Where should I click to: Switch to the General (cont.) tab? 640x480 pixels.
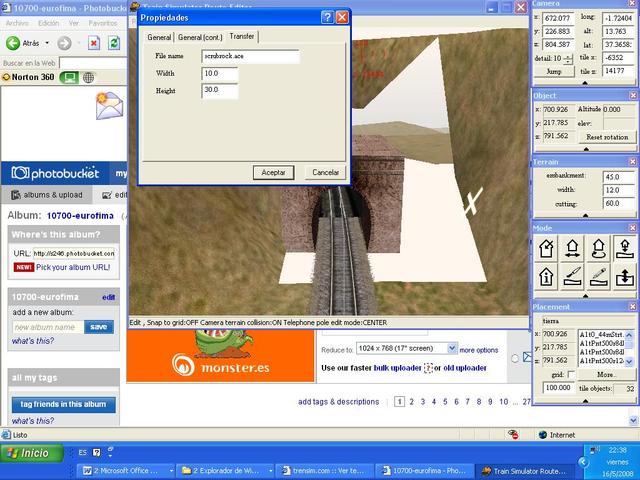click(x=200, y=37)
